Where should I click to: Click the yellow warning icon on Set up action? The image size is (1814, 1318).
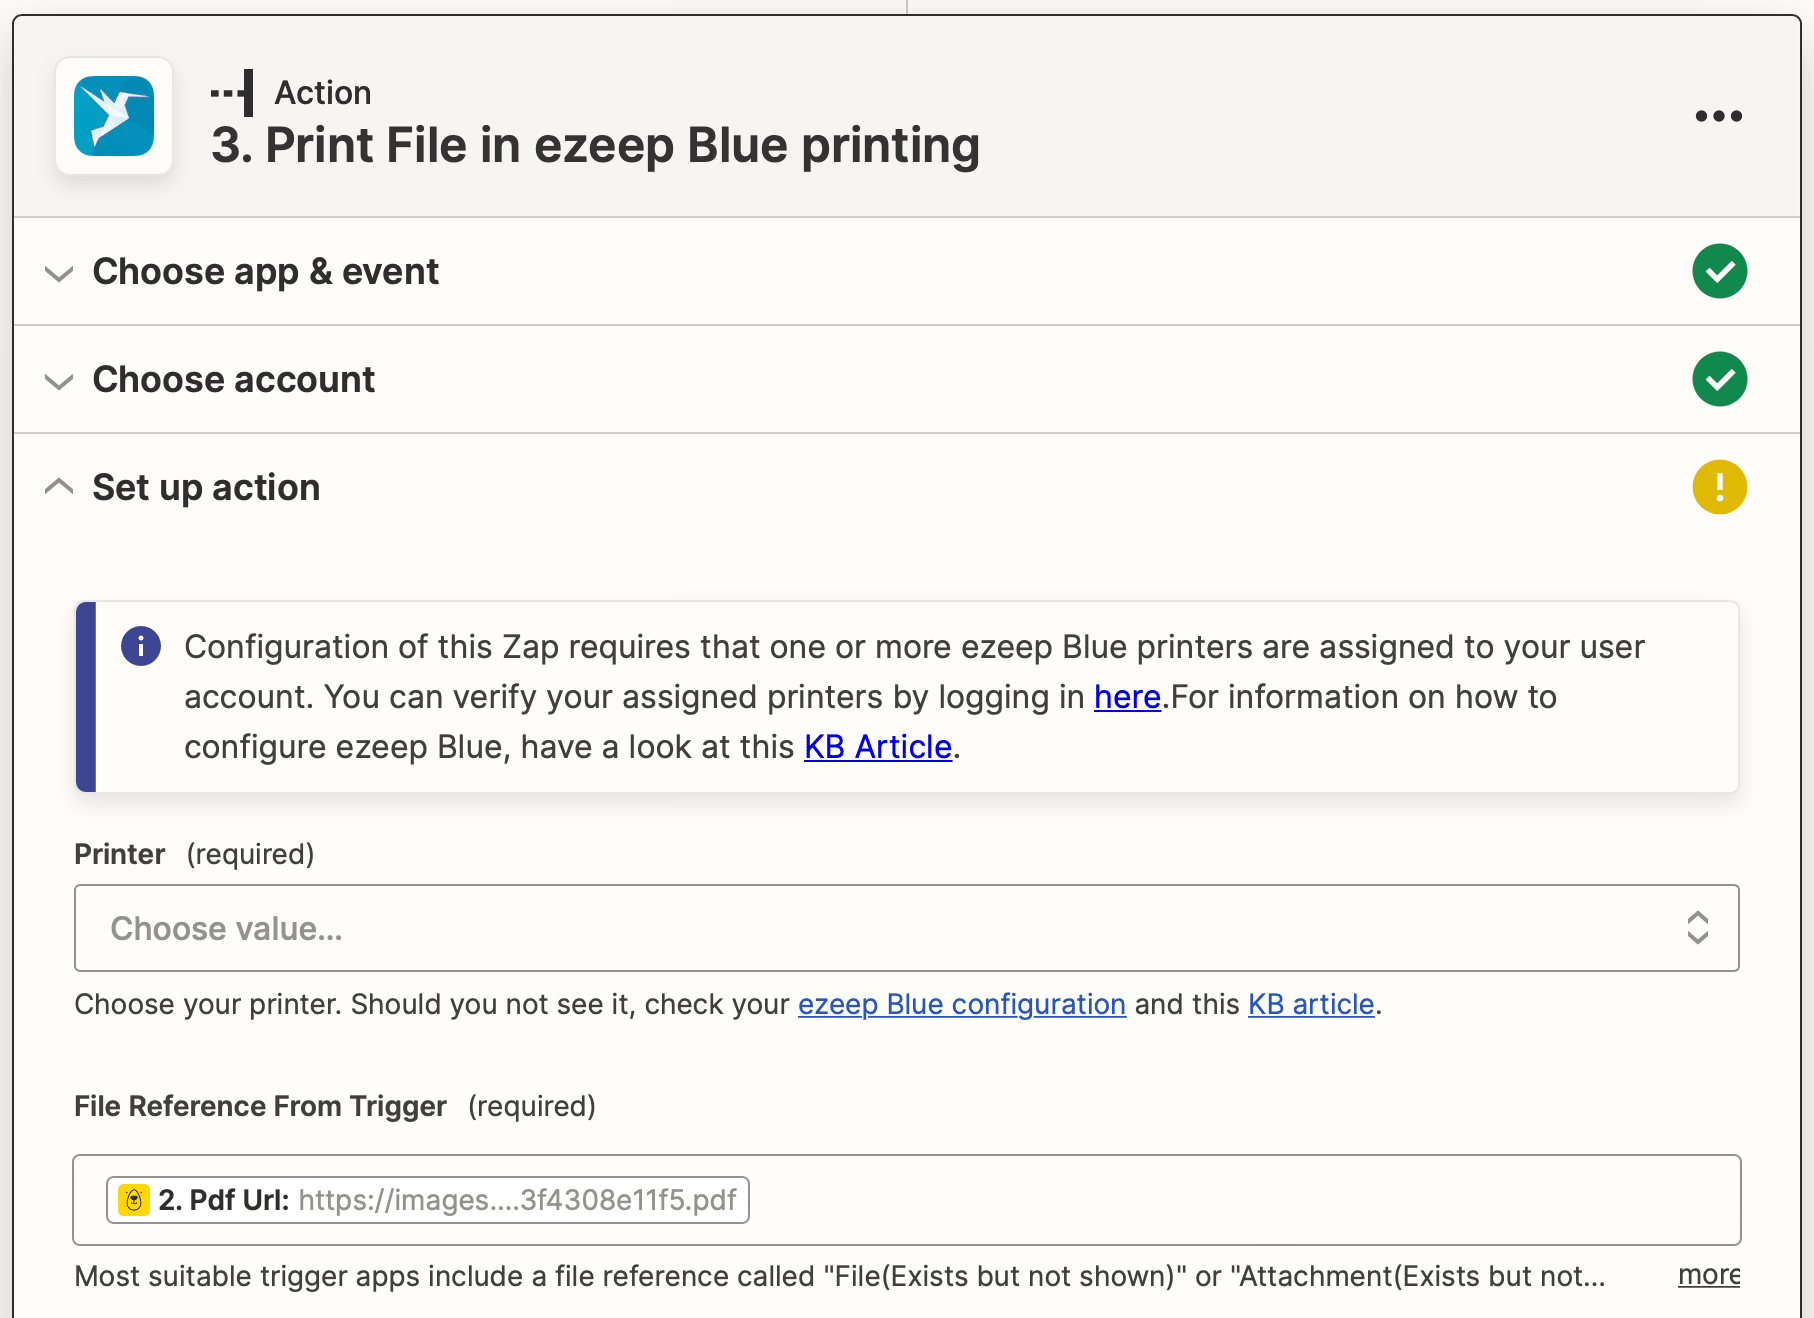(1719, 487)
